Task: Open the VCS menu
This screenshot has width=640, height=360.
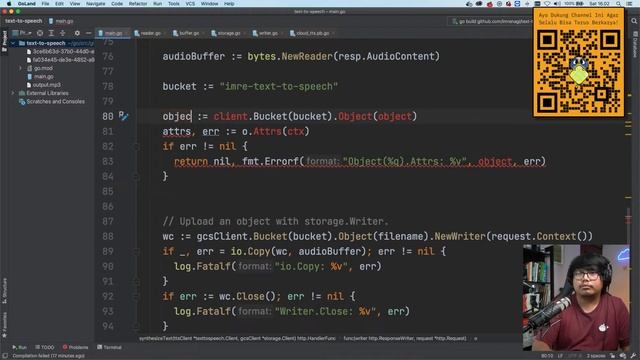Action: [190, 4]
